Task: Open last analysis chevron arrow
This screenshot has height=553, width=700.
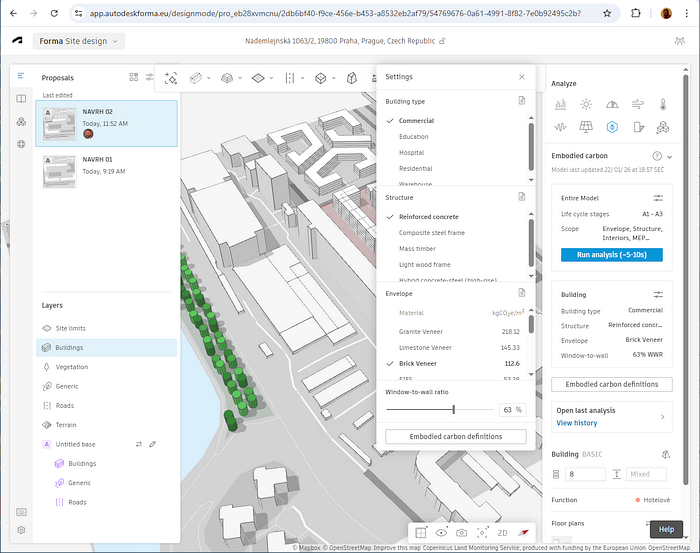Action: (x=662, y=417)
